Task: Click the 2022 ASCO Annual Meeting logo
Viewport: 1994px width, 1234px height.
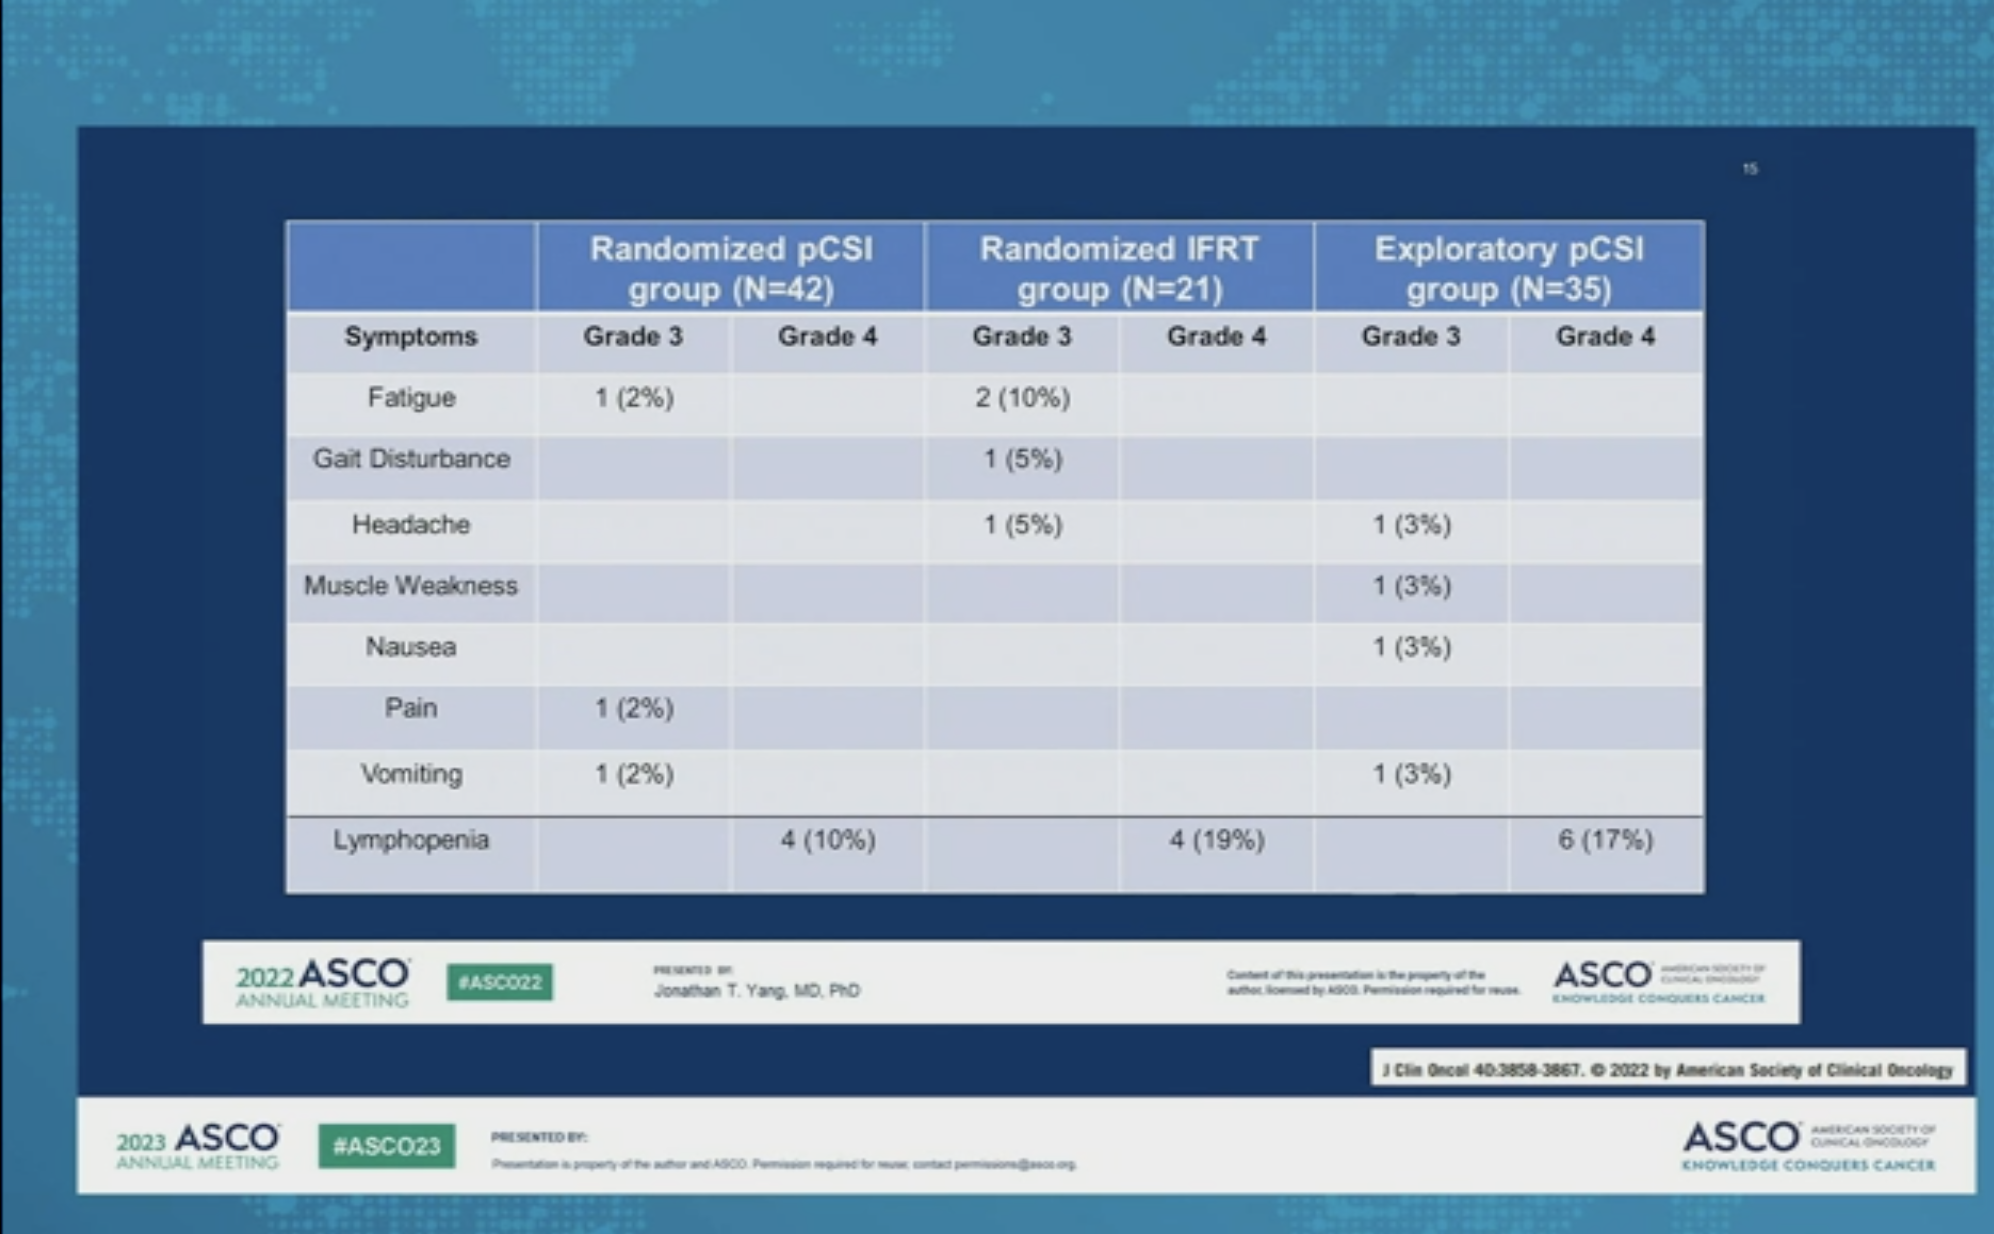Action: point(322,982)
